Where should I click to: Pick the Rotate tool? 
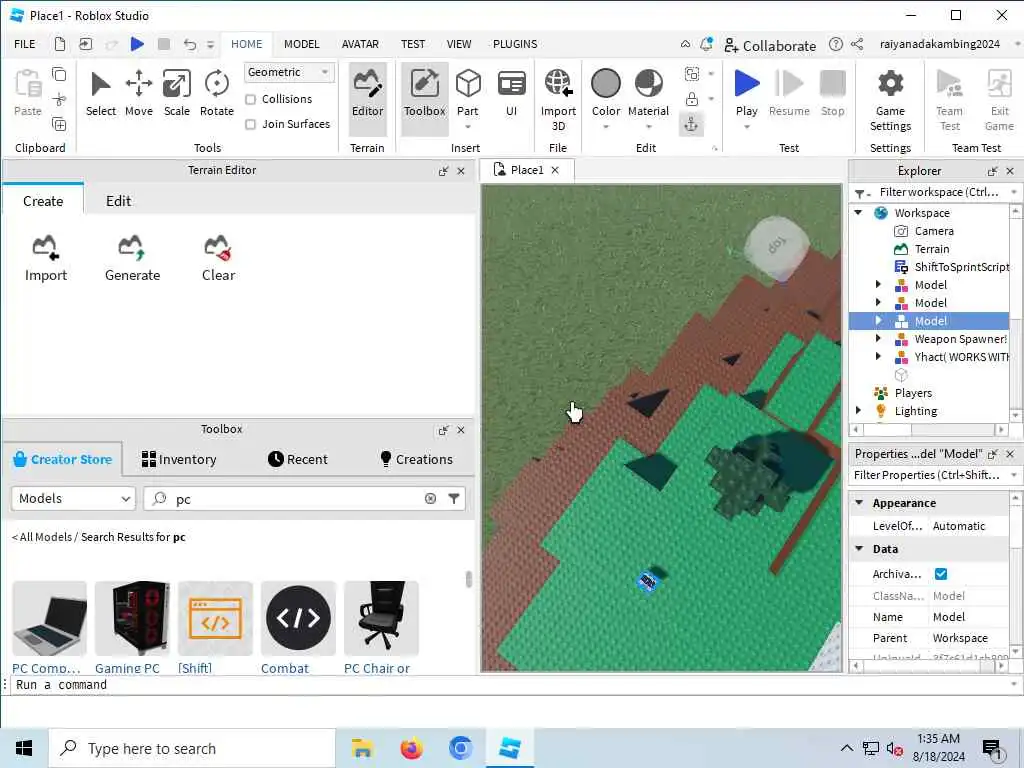pos(216,94)
